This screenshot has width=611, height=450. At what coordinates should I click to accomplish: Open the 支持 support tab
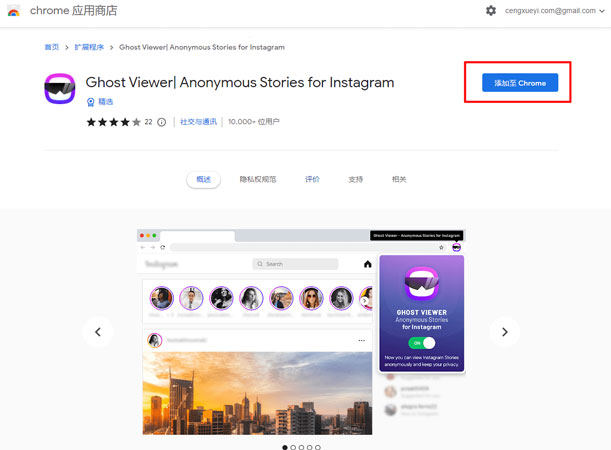[x=355, y=180]
